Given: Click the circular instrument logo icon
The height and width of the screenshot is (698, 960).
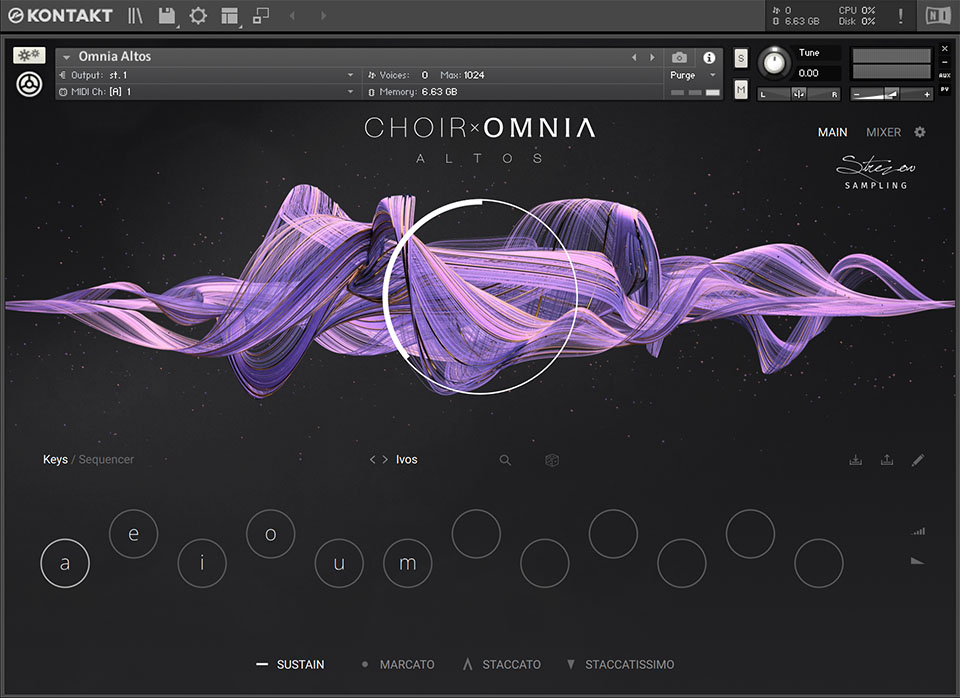Looking at the screenshot, I should pyautogui.click(x=29, y=84).
